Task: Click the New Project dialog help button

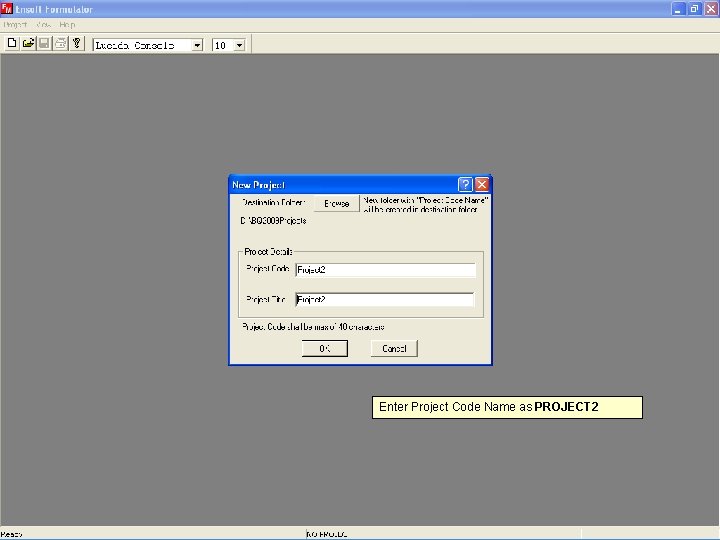Action: (465, 185)
